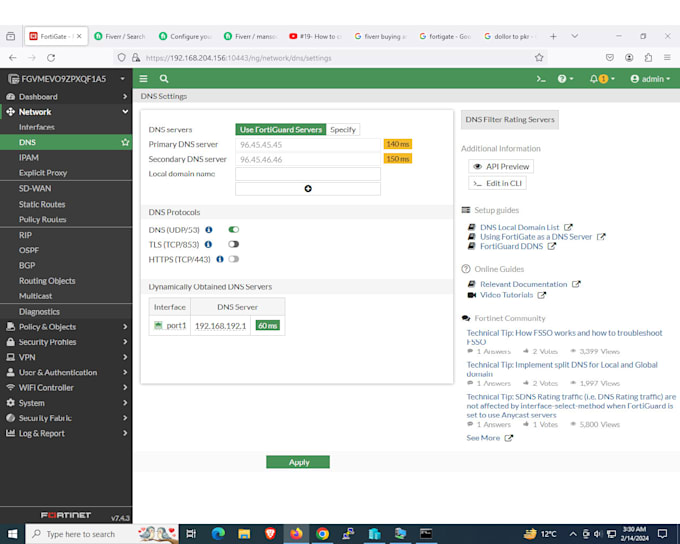
Task: Open the Video Tutorials link
Action: point(507,295)
